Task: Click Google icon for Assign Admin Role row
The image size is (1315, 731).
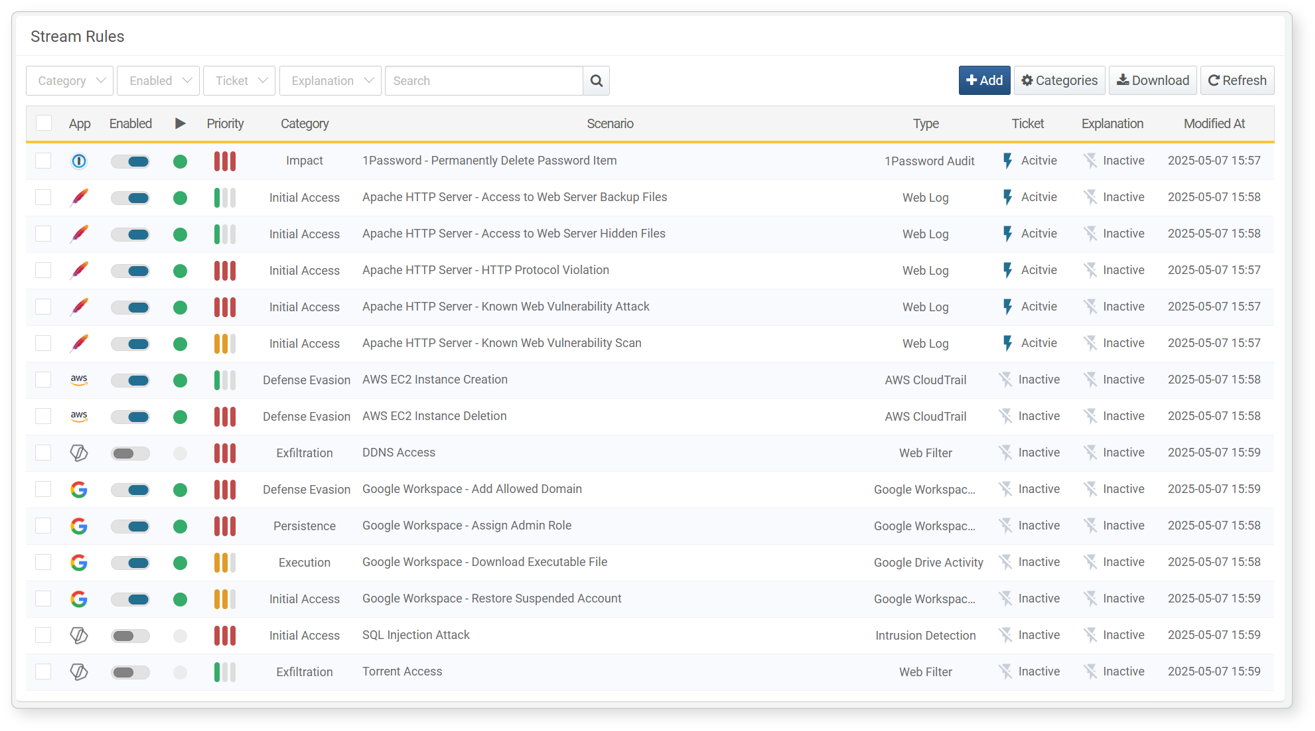Action: (79, 526)
